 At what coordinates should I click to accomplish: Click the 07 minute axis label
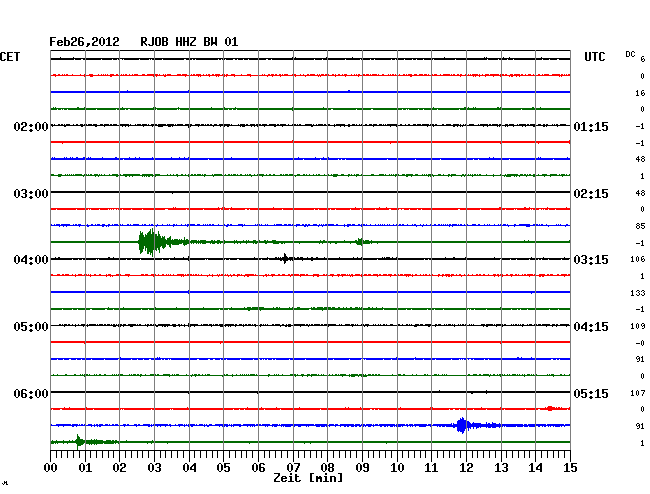pyautogui.click(x=293, y=467)
